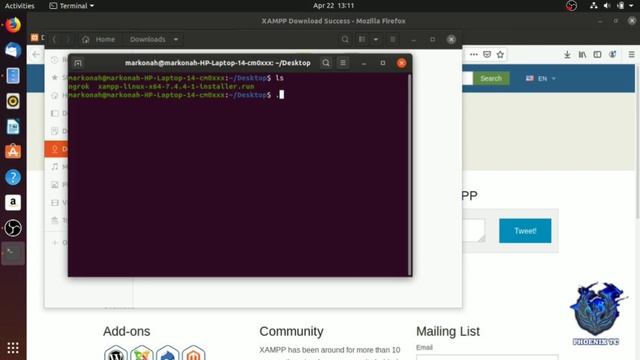This screenshot has height=360, width=640.
Task: Go to Home in Files path bar
Action: click(99, 40)
